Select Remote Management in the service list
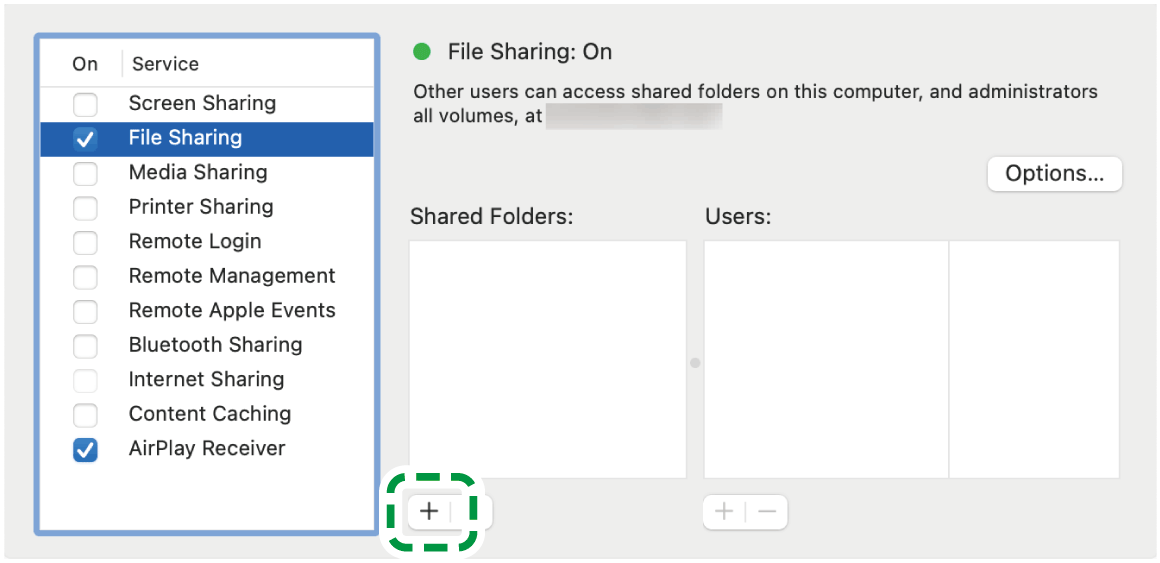Screen dimensions: 1160x563 click(x=231, y=276)
